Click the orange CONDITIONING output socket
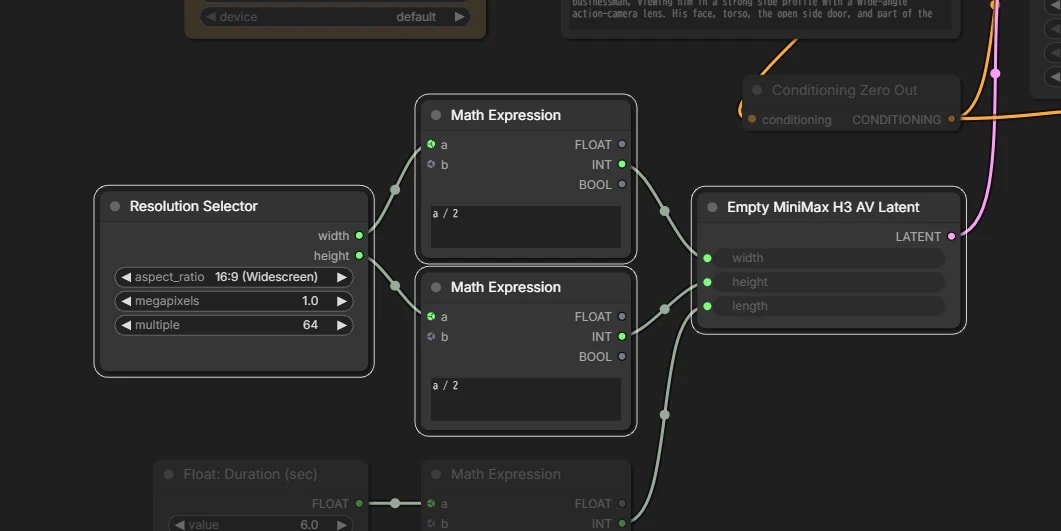This screenshot has width=1061, height=531. [951, 119]
